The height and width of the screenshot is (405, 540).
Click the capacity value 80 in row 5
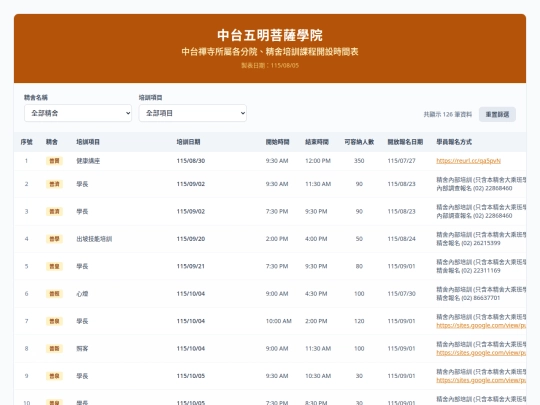coord(359,266)
